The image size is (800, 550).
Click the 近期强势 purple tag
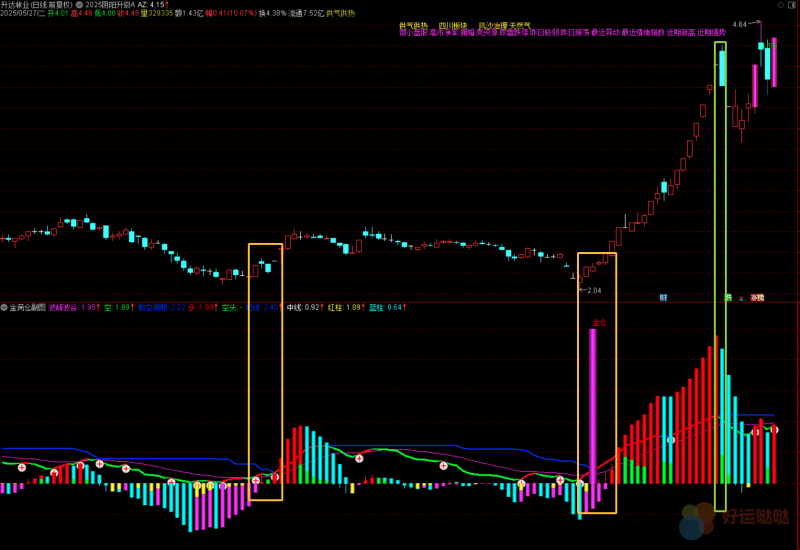tap(711, 33)
